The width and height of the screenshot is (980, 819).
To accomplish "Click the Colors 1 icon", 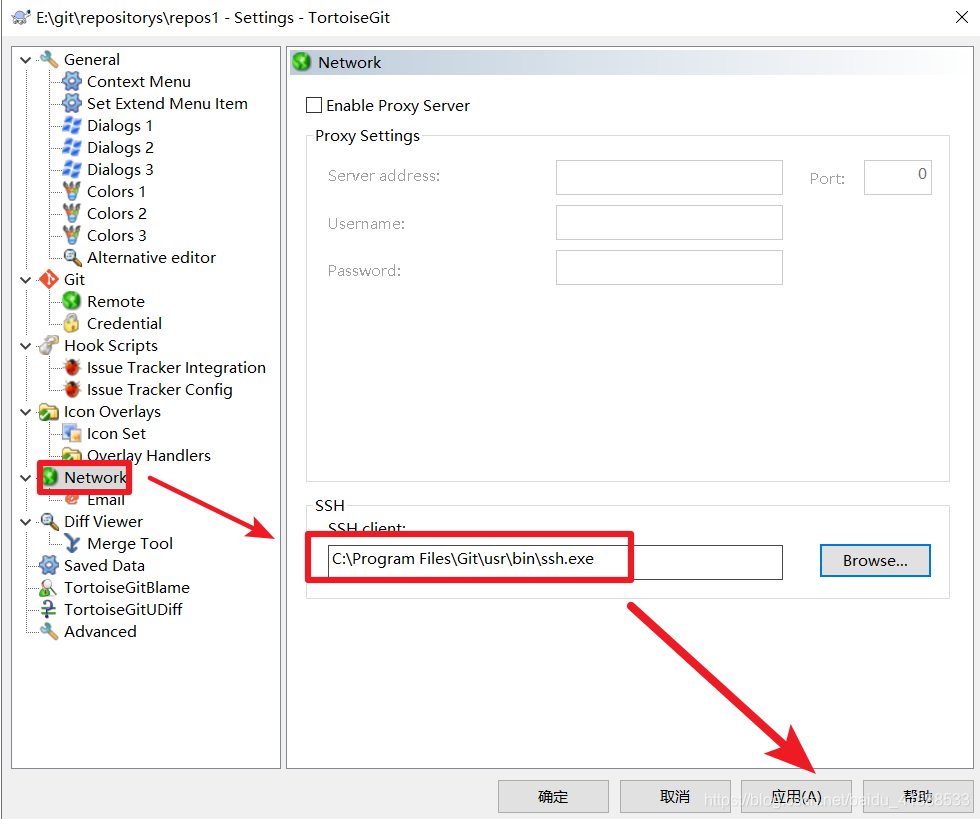I will click(72, 191).
